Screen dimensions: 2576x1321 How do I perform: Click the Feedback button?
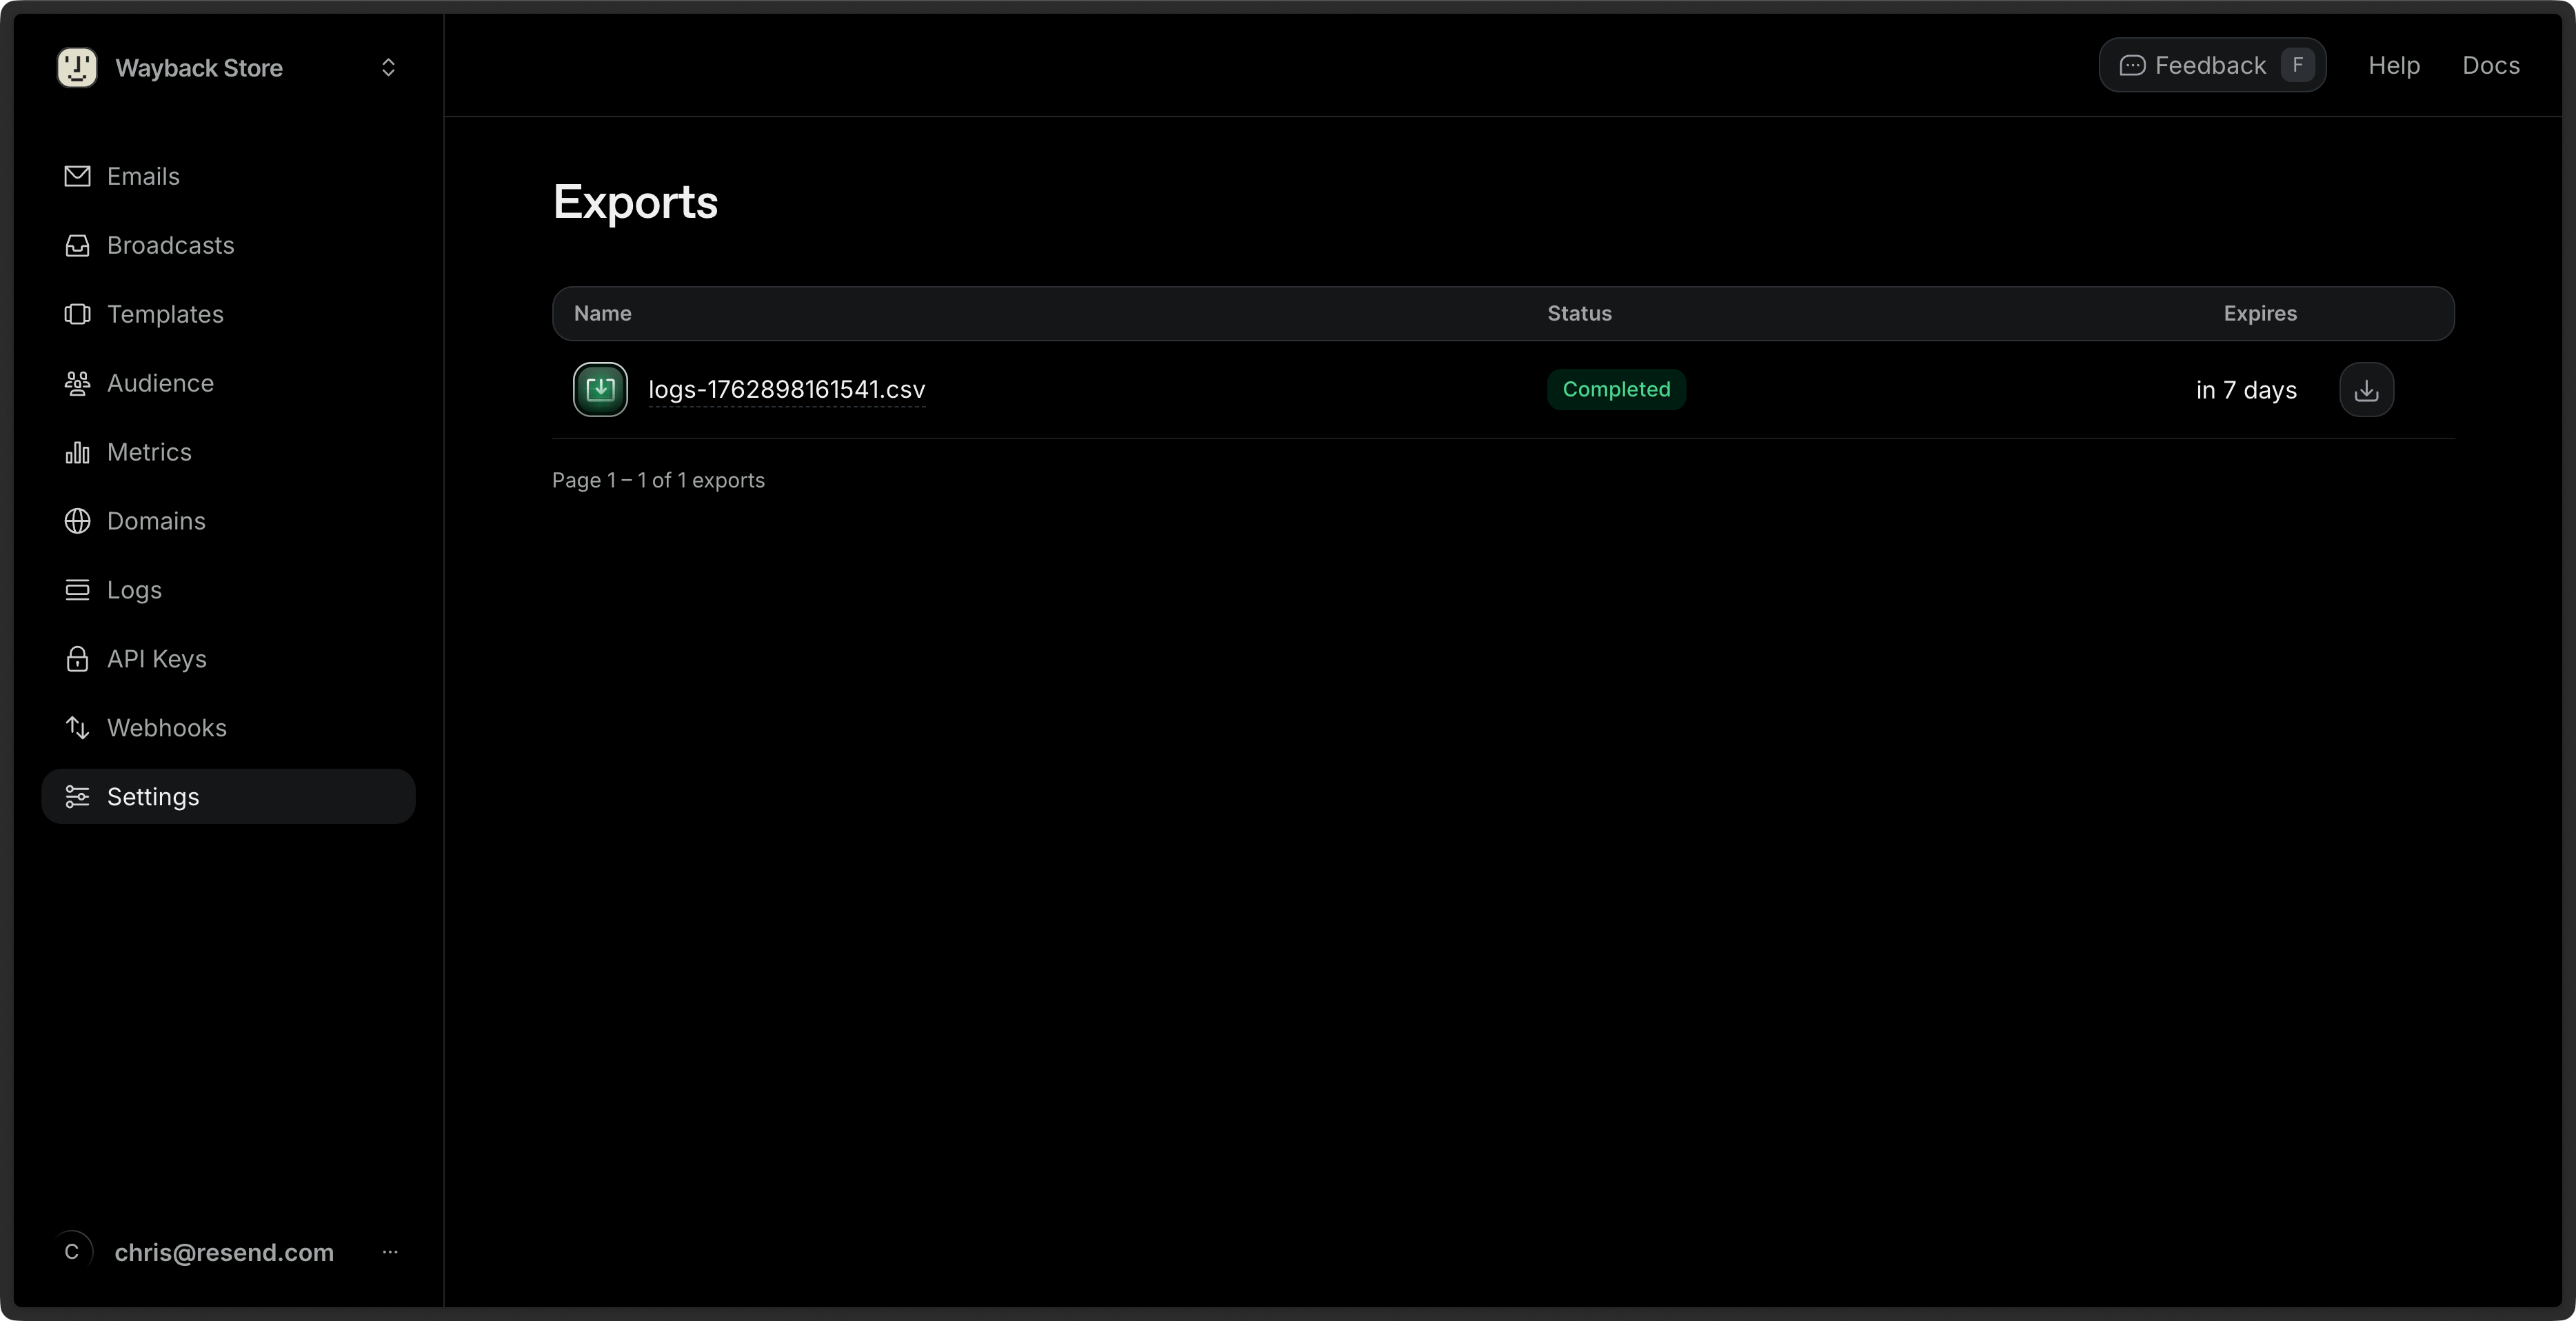pyautogui.click(x=2212, y=65)
